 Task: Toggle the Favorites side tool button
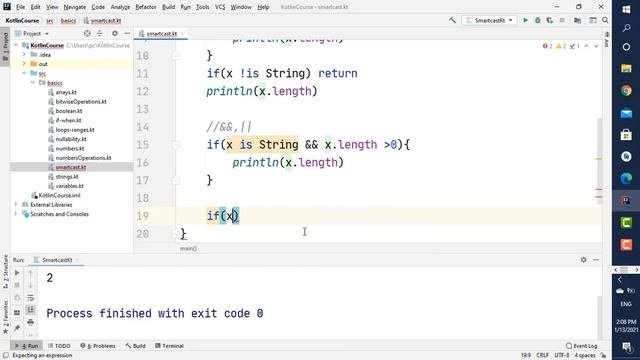[x=5, y=317]
